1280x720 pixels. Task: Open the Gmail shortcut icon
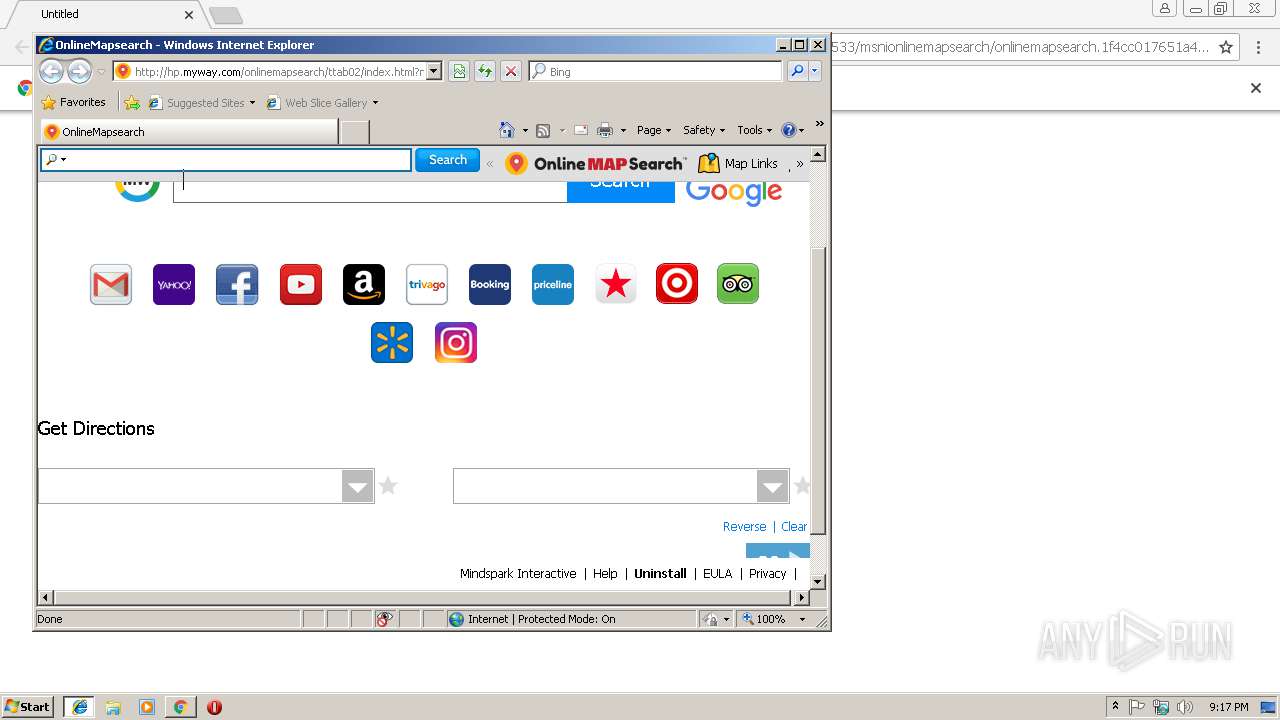pyautogui.click(x=111, y=285)
